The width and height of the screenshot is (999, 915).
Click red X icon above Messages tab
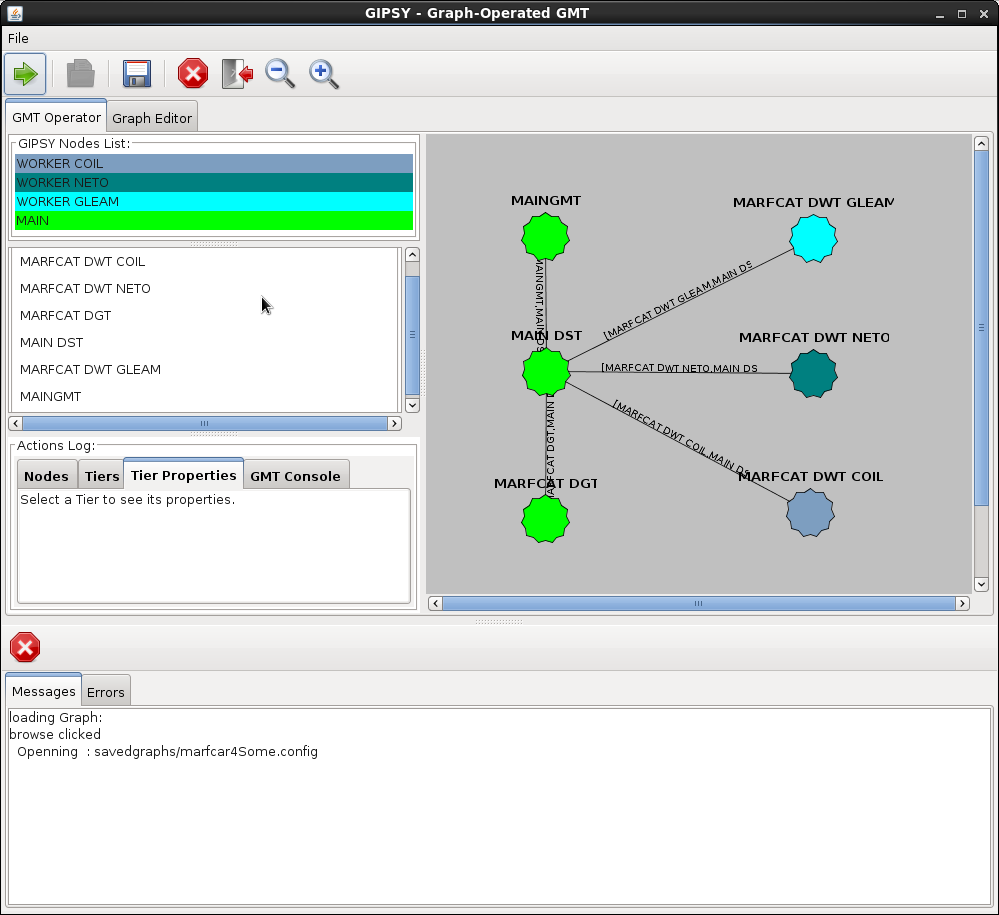click(25, 647)
